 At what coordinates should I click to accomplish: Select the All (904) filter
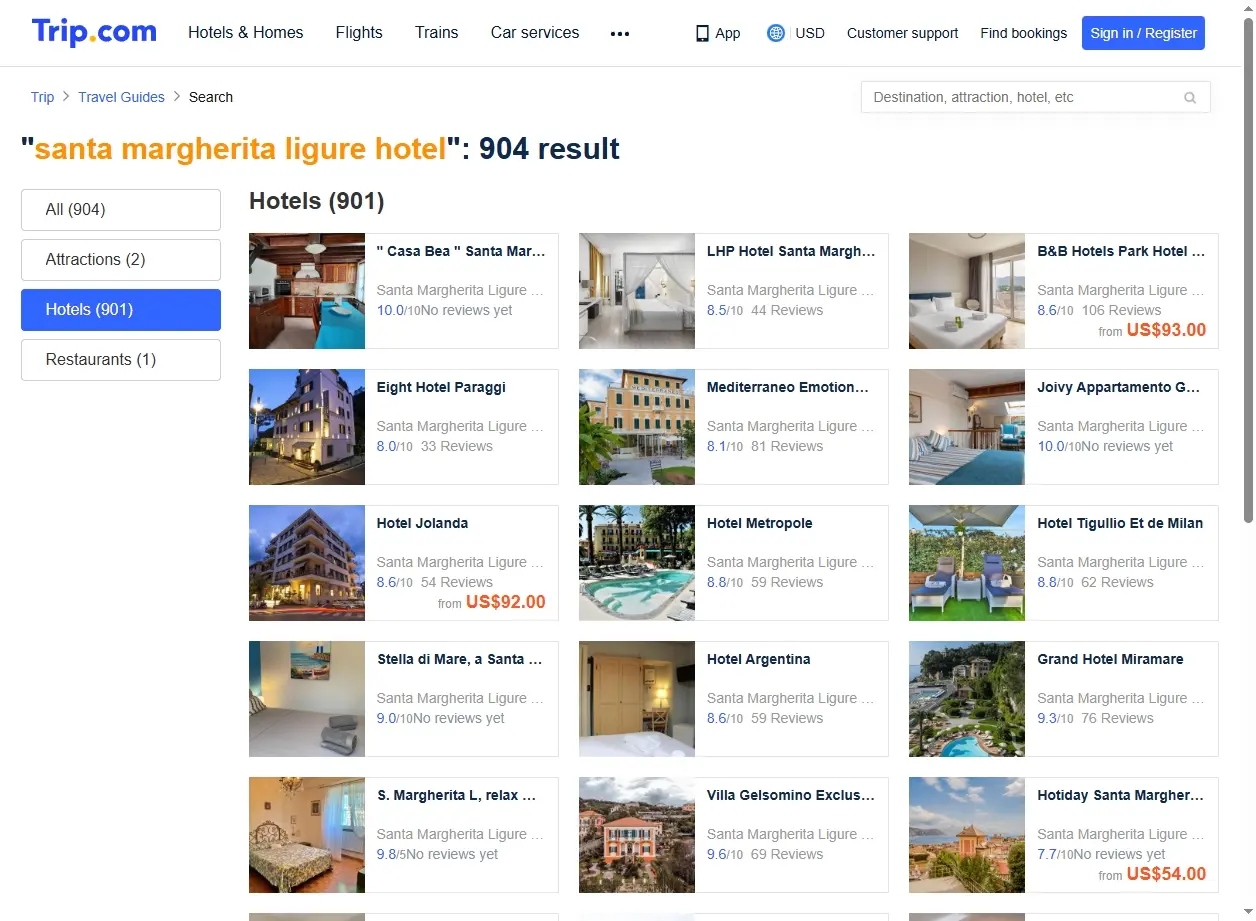pyautogui.click(x=121, y=210)
